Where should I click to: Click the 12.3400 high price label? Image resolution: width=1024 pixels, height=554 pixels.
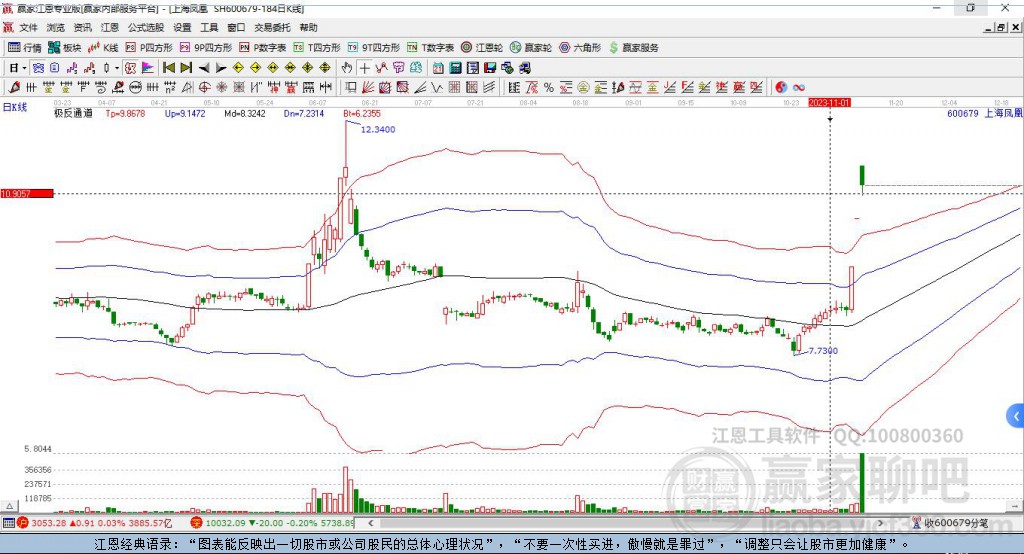tap(377, 129)
